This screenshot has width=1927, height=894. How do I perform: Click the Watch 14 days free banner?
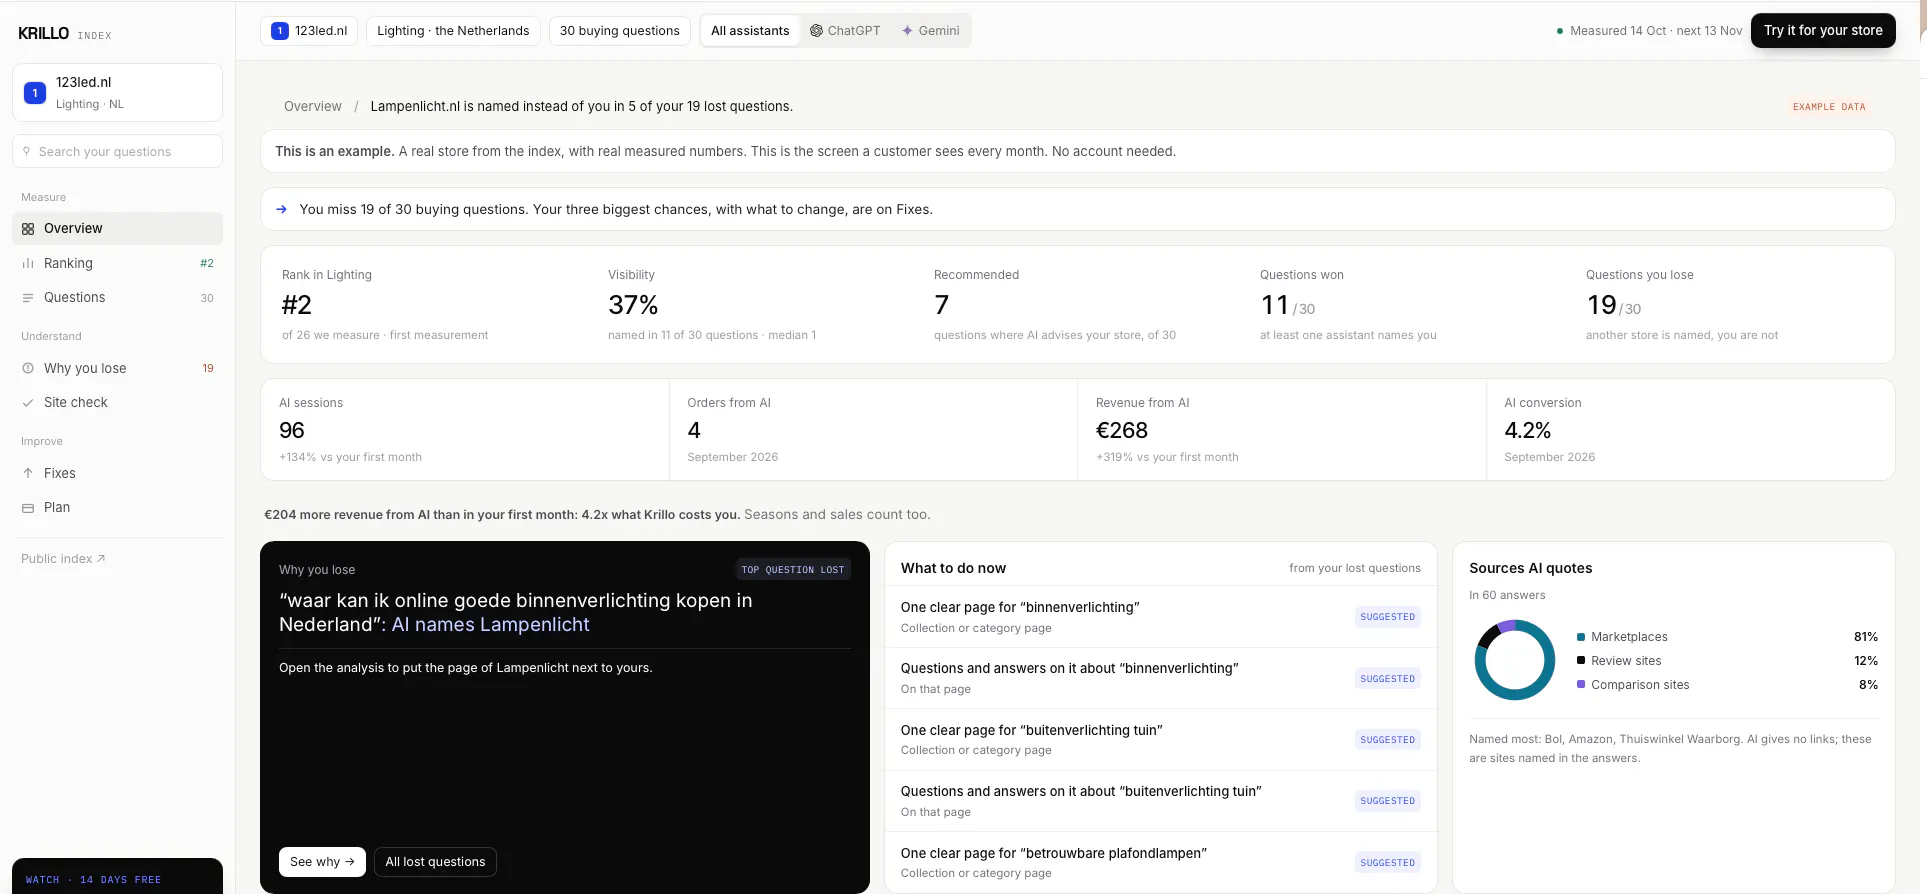(117, 877)
